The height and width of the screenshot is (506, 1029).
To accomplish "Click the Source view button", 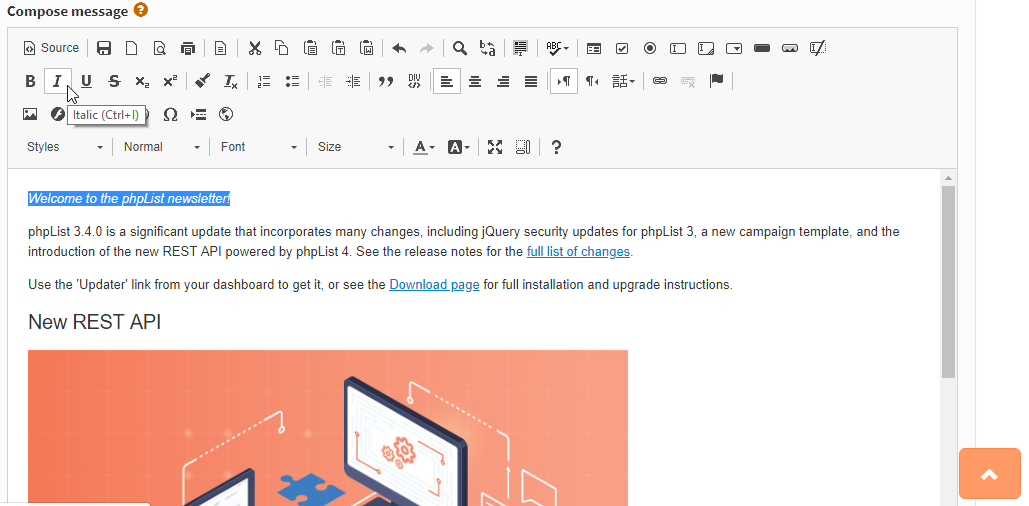I will click(x=51, y=48).
